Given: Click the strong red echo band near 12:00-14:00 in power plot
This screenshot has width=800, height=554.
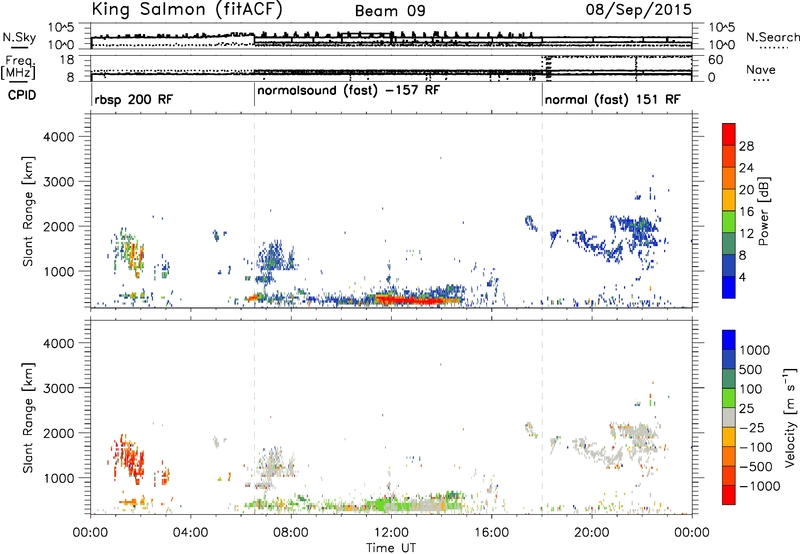Looking at the screenshot, I should coord(413,300).
